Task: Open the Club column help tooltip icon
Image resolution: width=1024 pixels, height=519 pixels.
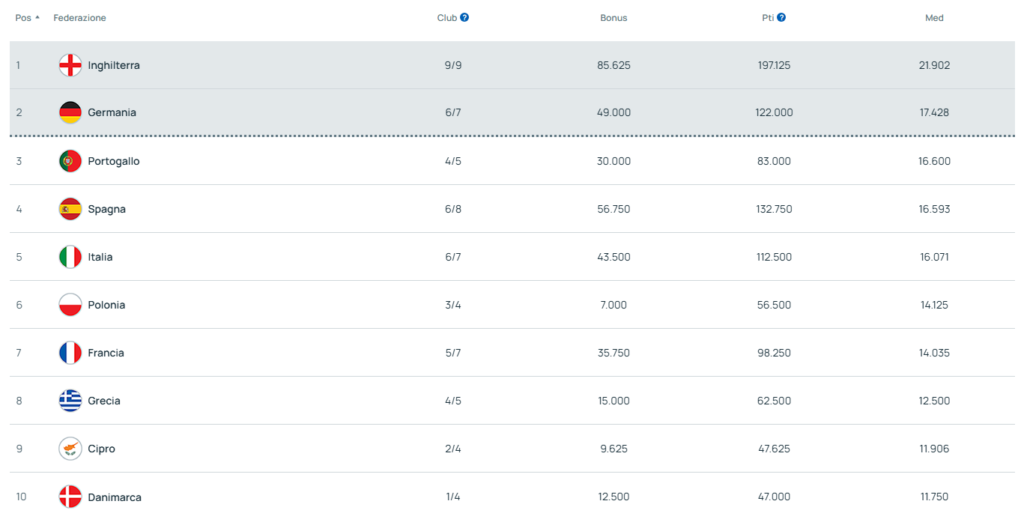Action: (464, 18)
